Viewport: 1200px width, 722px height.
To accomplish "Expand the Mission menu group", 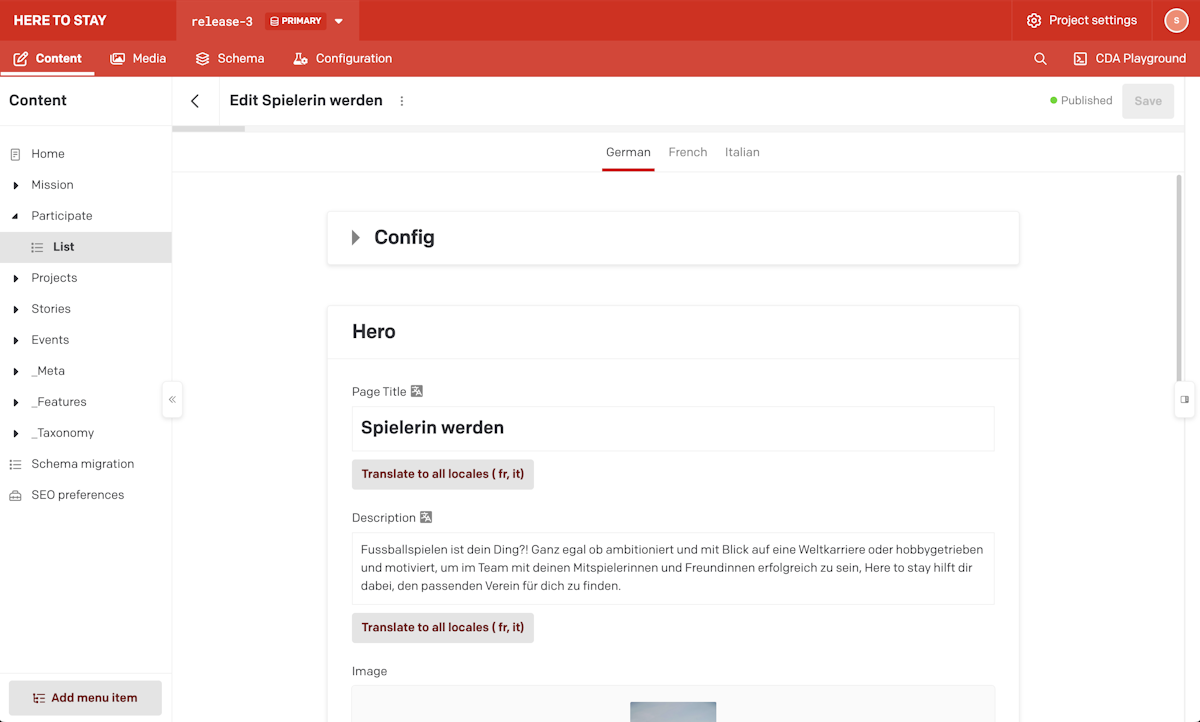I will (15, 185).
